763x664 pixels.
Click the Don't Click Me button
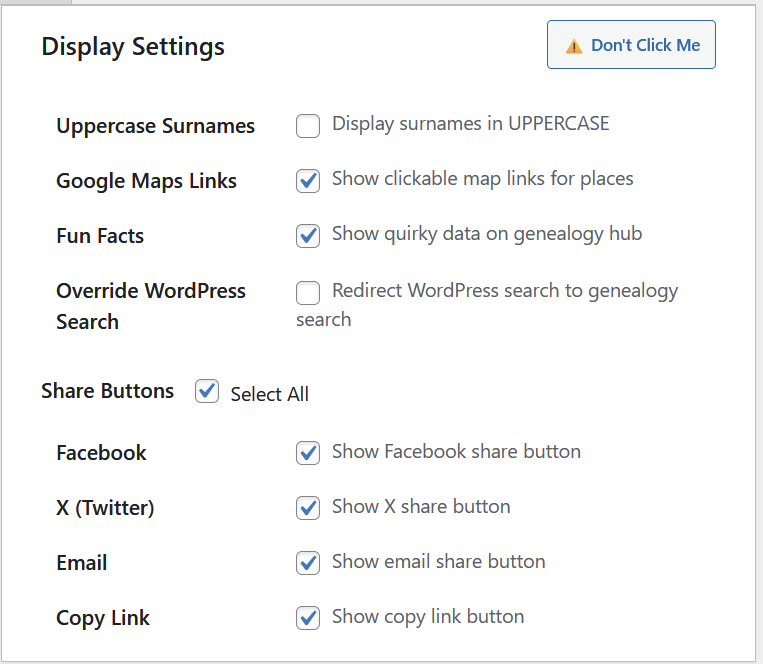[631, 45]
